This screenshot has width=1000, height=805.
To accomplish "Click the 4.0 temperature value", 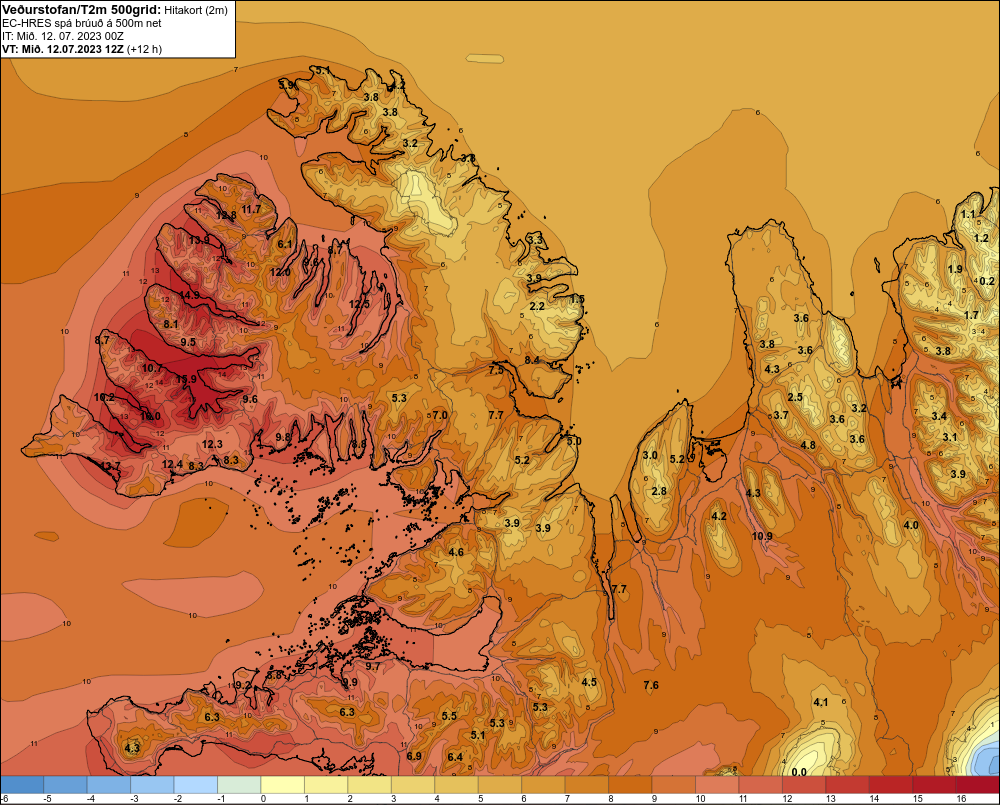I will click(x=911, y=525).
